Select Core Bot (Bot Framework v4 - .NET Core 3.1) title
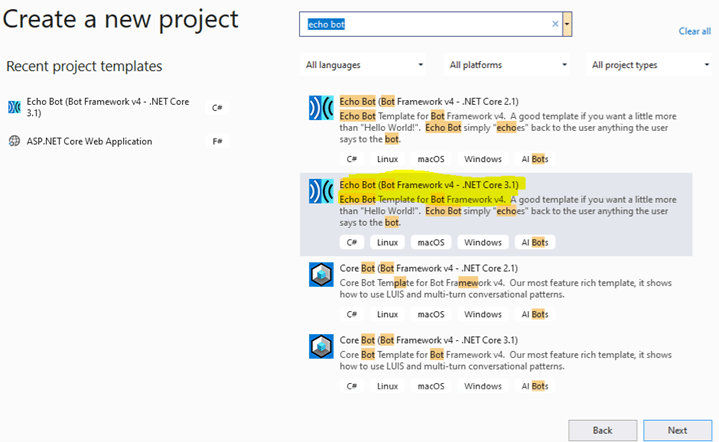The image size is (719, 442). (x=428, y=340)
